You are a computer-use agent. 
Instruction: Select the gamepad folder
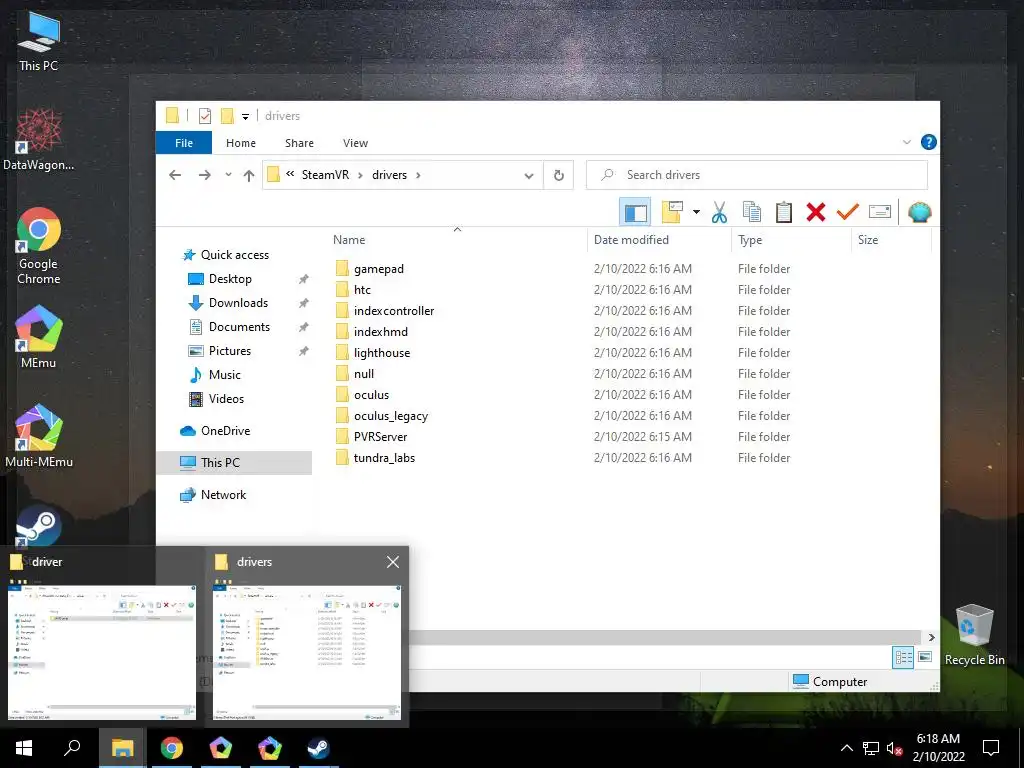tap(379, 269)
